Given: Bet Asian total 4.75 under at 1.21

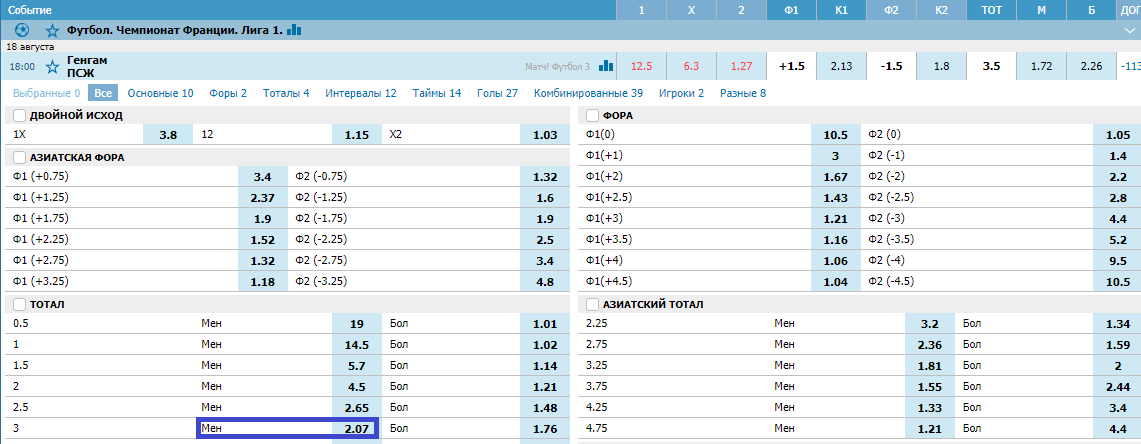Looking at the screenshot, I should point(929,429).
